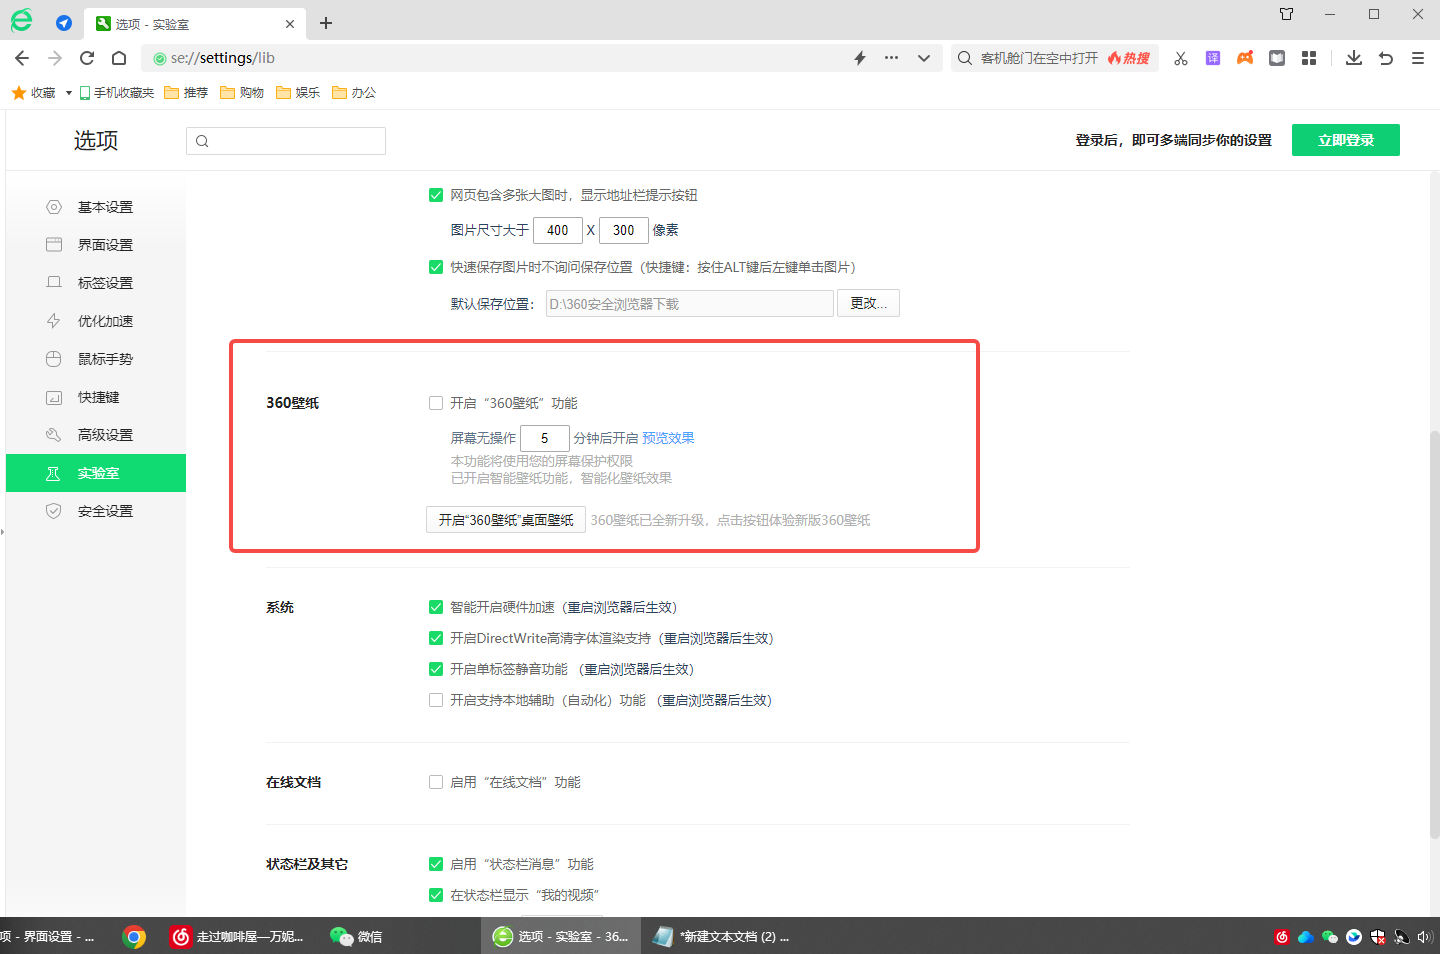Open Chrome from the taskbar

(x=134, y=937)
